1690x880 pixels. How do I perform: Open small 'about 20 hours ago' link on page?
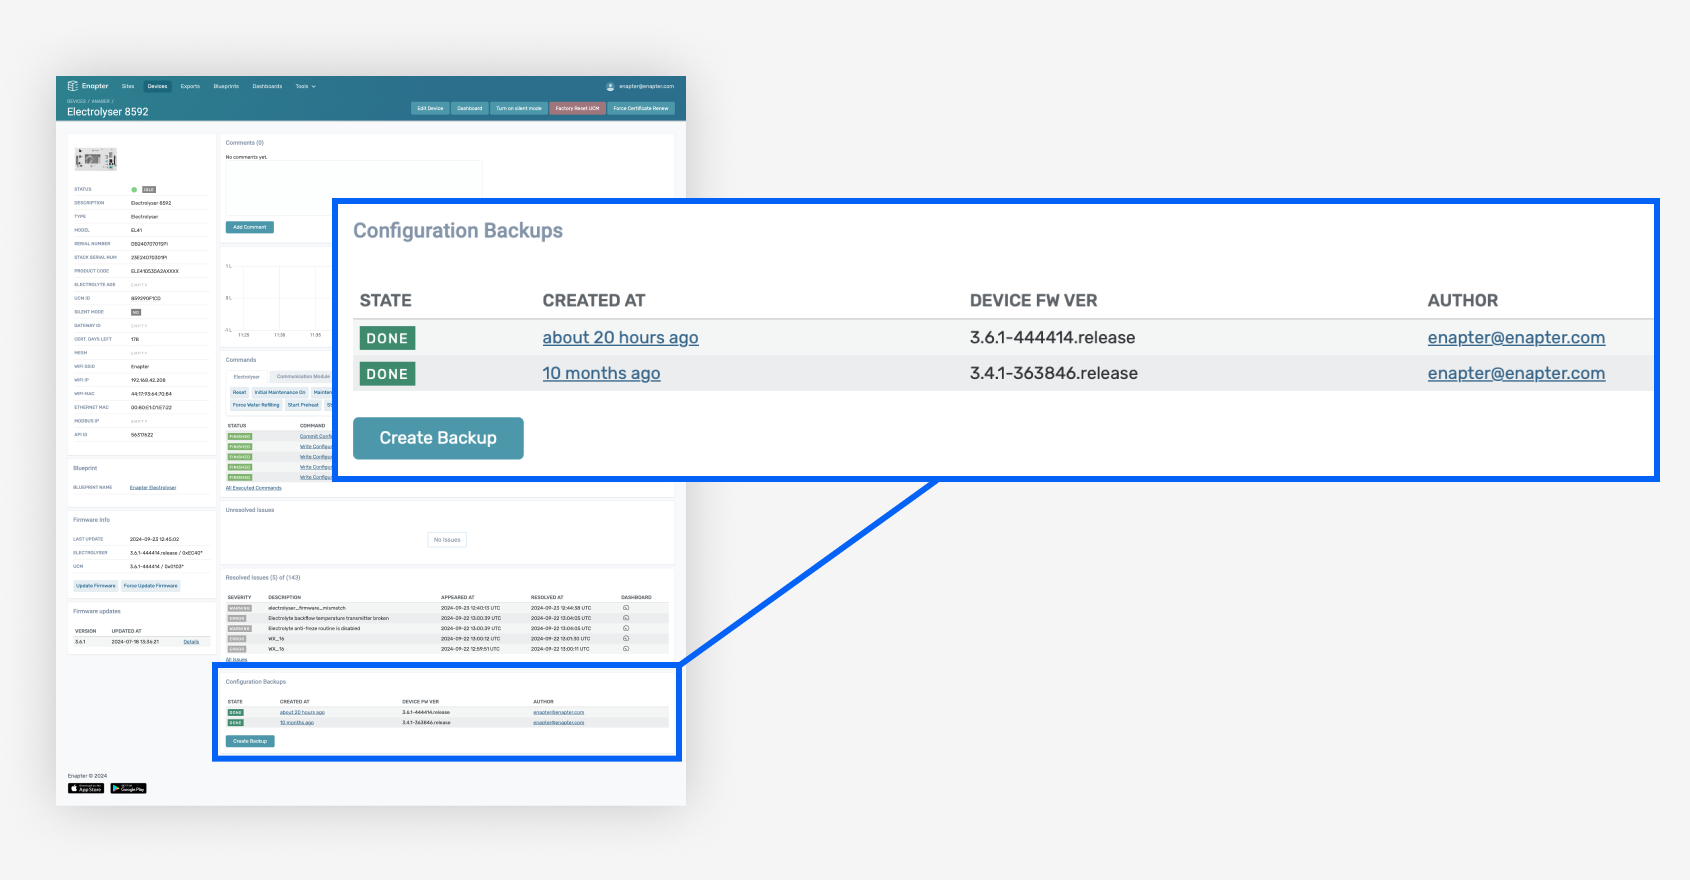click(302, 713)
